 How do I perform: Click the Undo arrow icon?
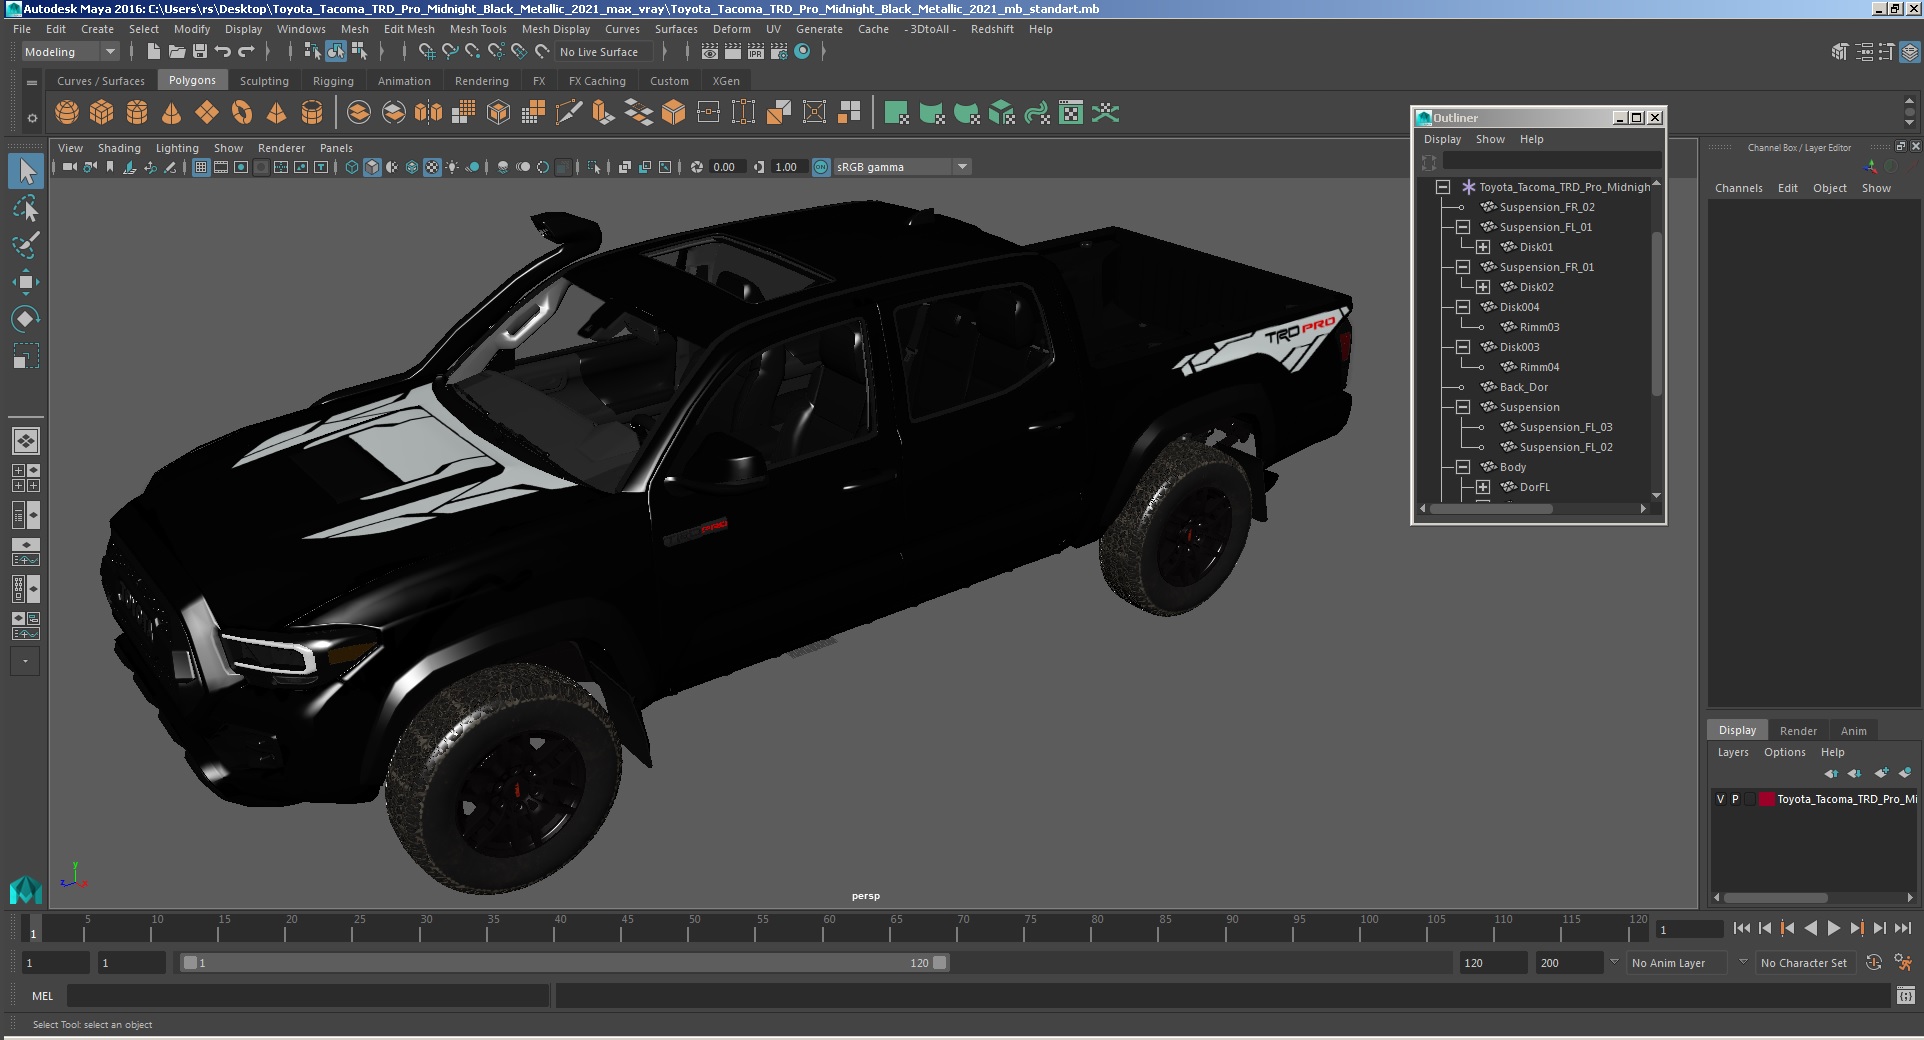(x=223, y=51)
